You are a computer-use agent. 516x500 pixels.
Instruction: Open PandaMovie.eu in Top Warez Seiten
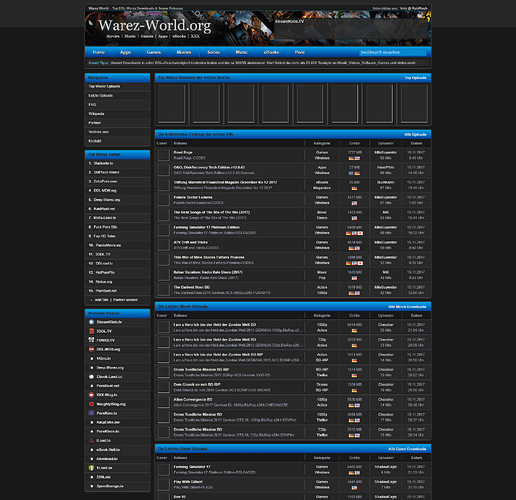pyautogui.click(x=108, y=245)
